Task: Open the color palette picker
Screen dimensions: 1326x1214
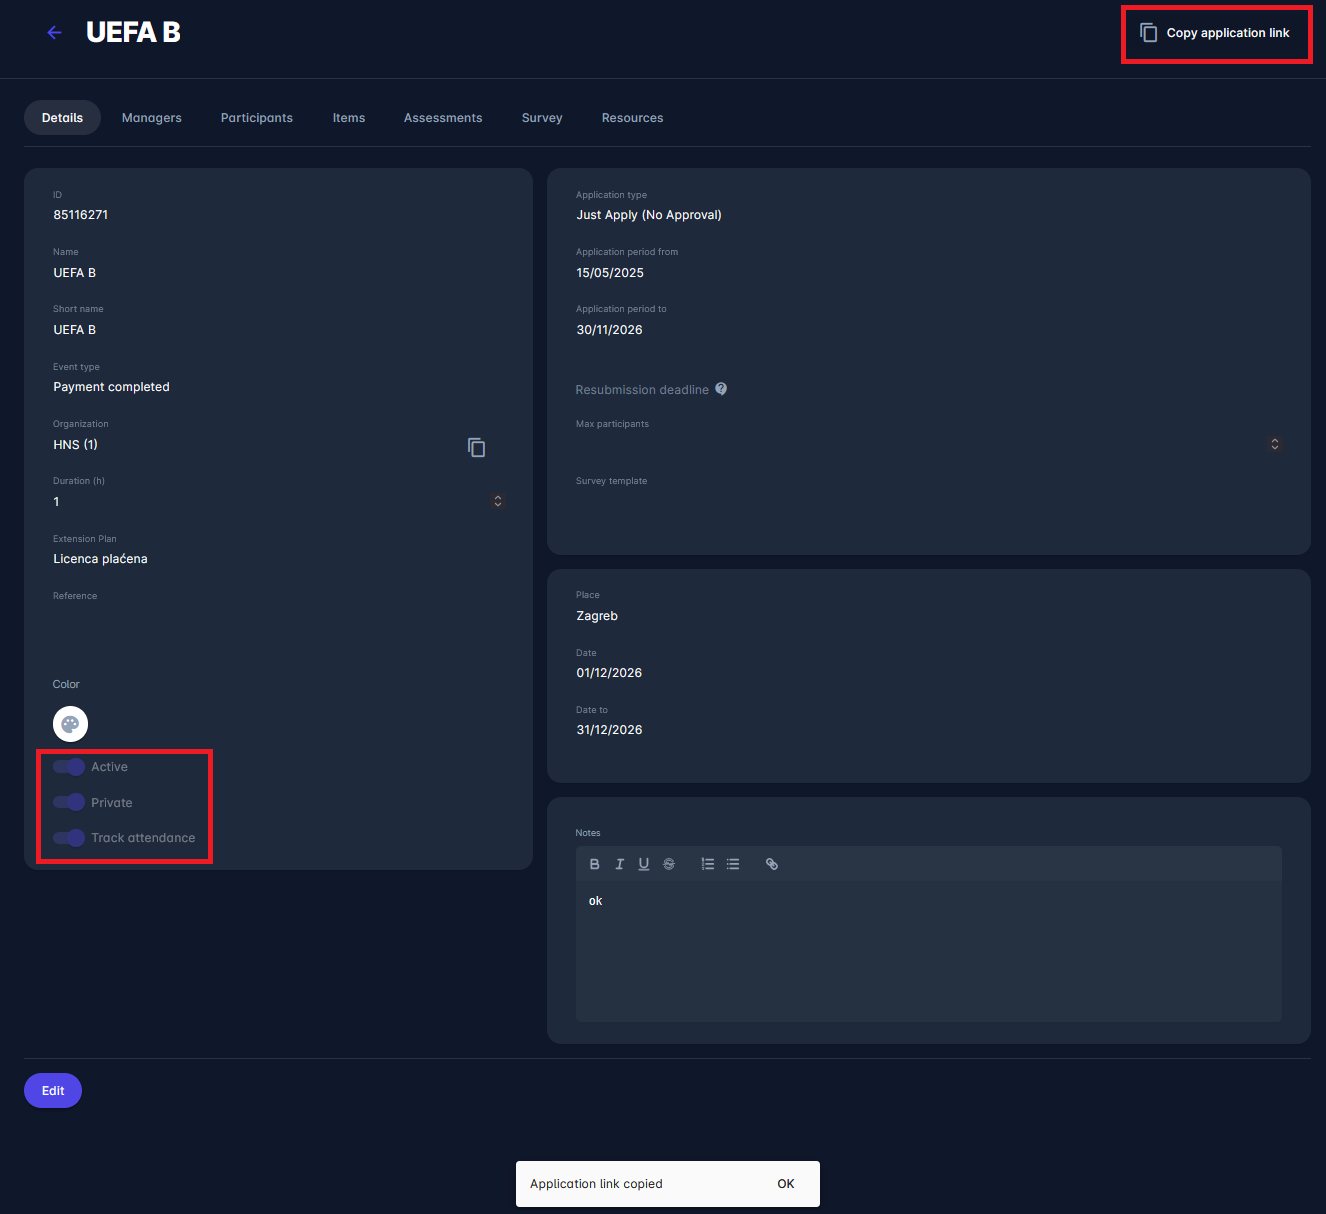Action: click(x=70, y=724)
